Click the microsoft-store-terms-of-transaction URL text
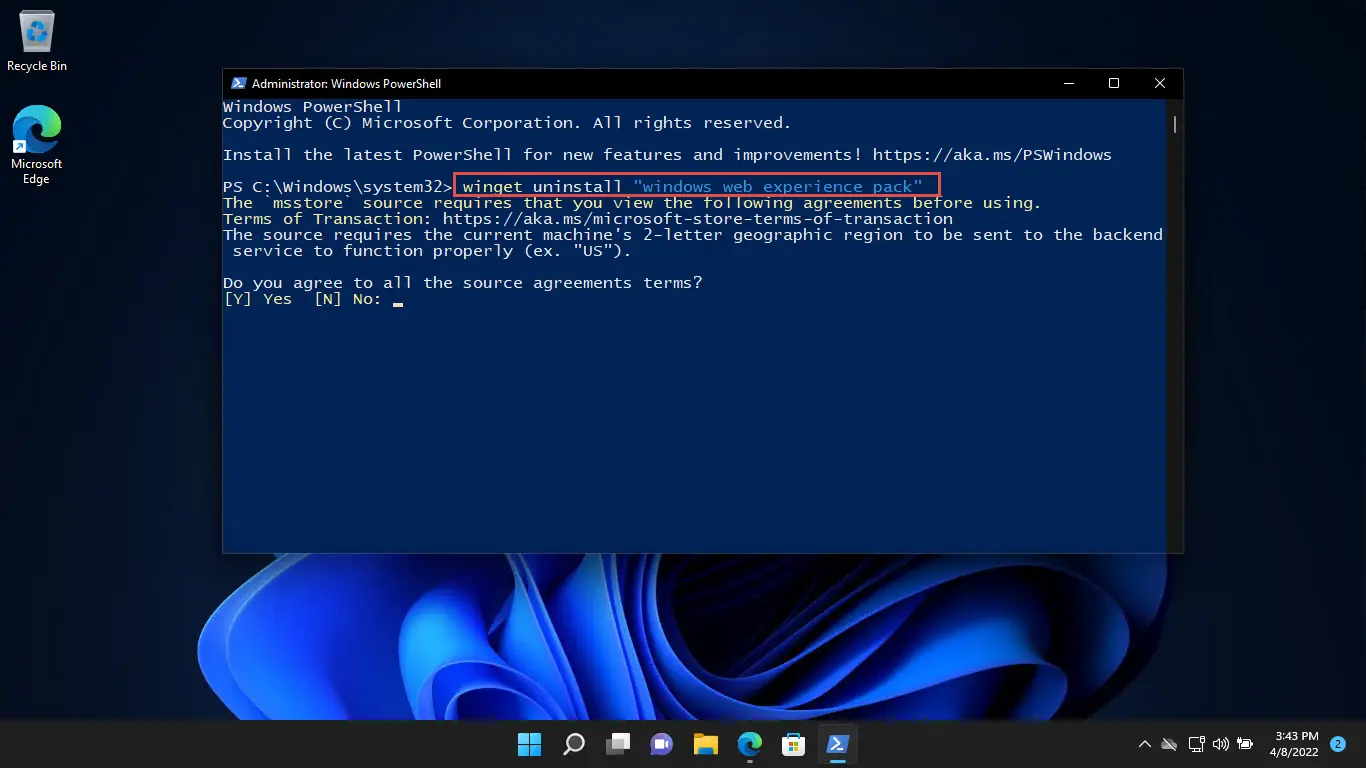 tap(698, 219)
